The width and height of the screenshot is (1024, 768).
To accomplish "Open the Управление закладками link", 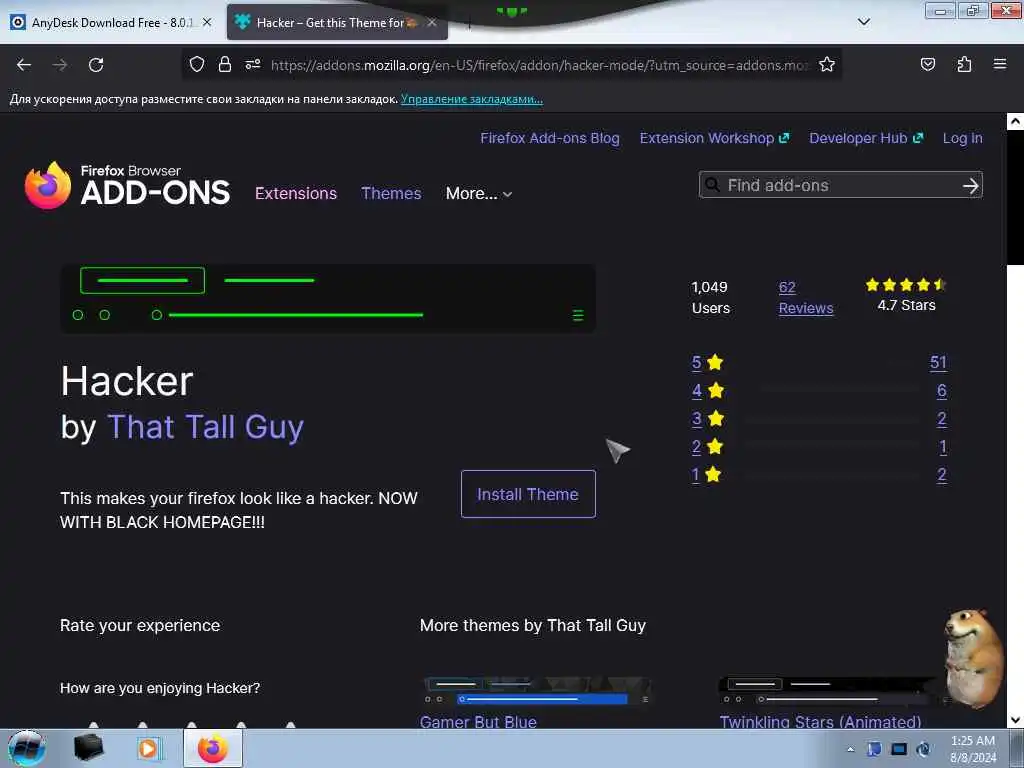I will pos(472,99).
